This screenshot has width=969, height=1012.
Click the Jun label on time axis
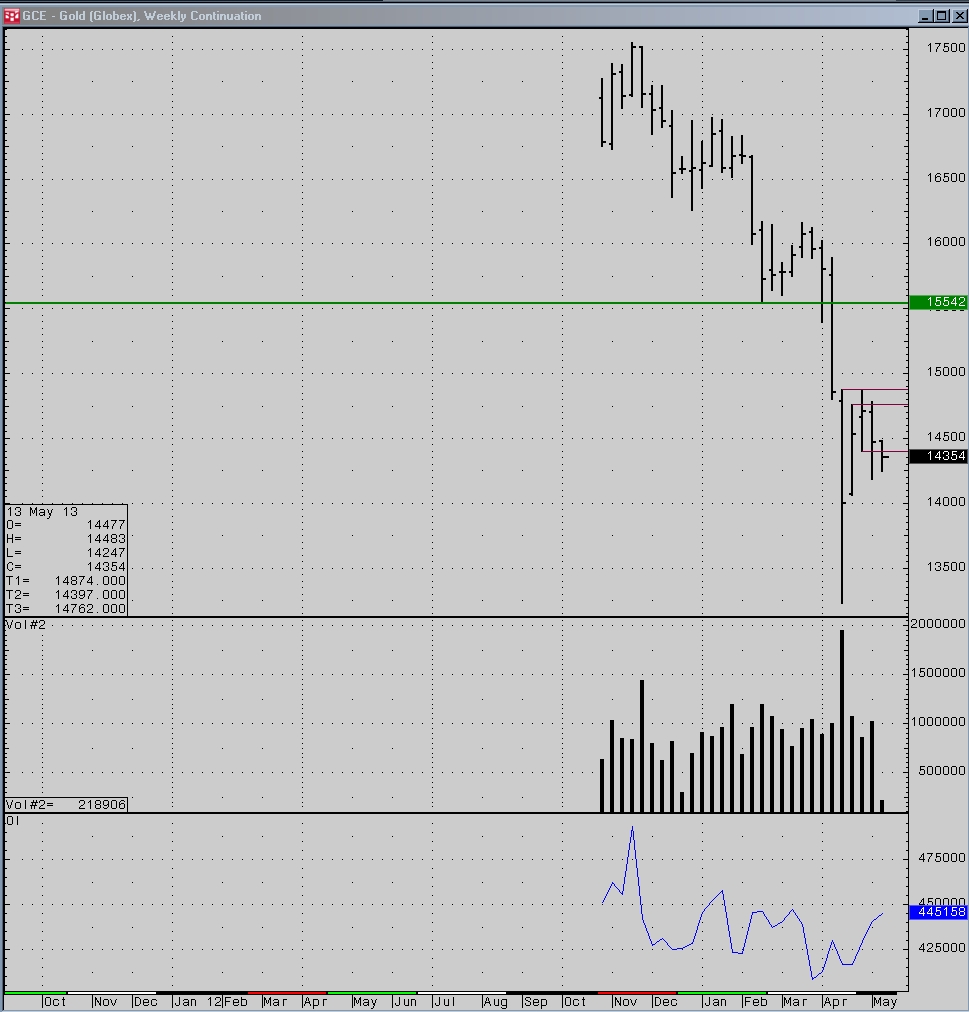pos(405,1002)
